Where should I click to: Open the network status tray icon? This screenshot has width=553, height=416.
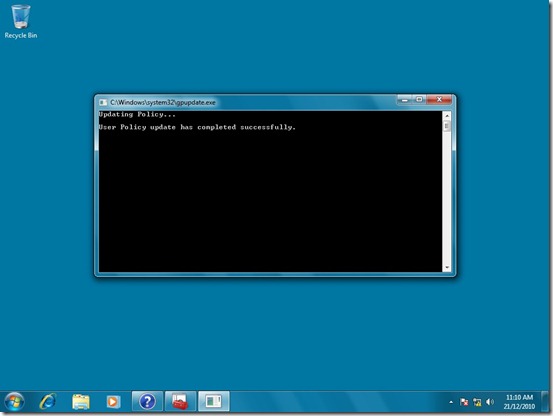pos(477,402)
